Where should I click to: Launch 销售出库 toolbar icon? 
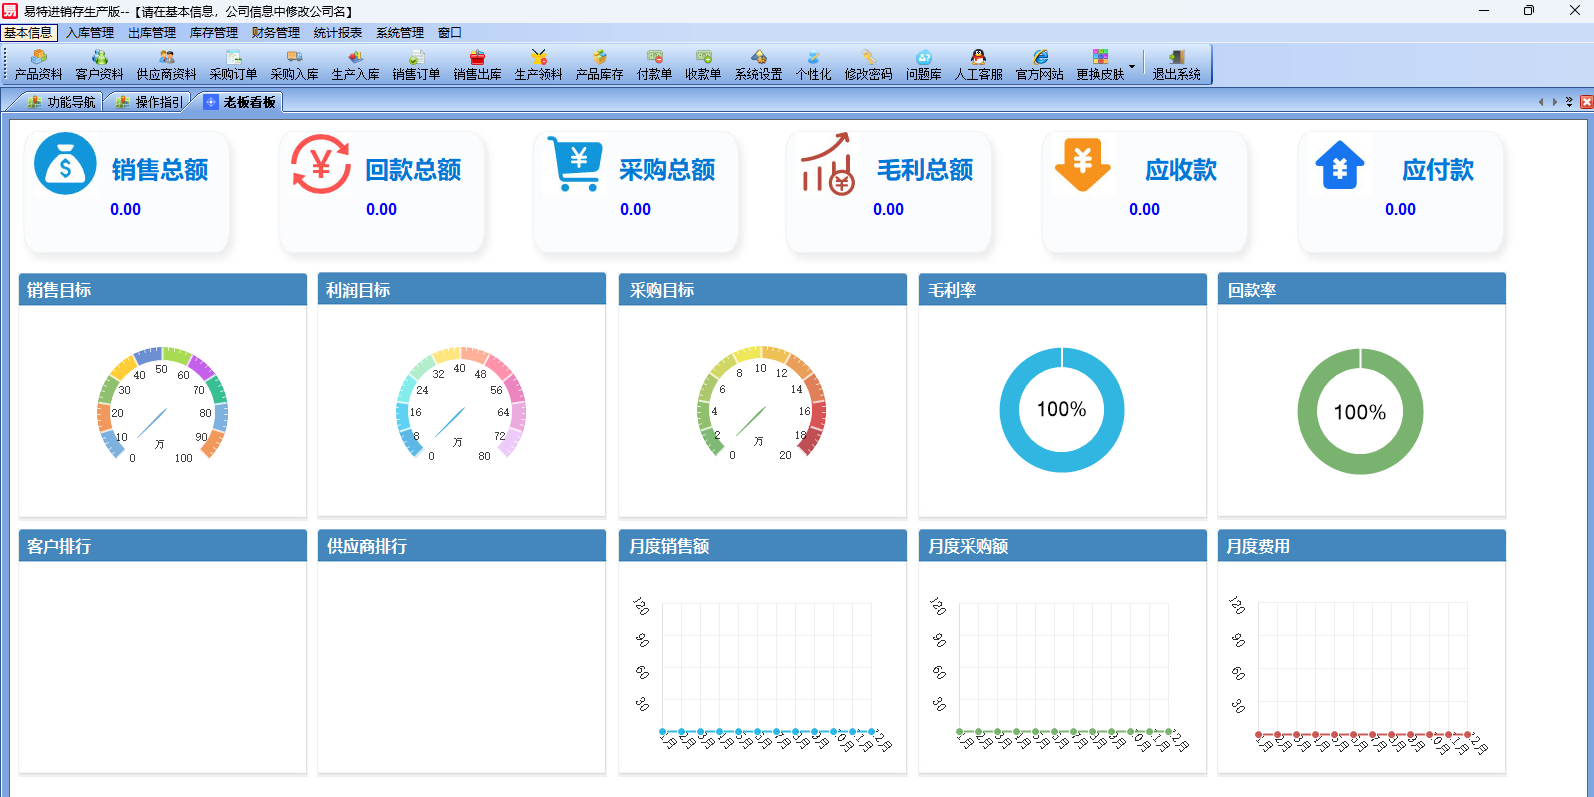click(477, 65)
